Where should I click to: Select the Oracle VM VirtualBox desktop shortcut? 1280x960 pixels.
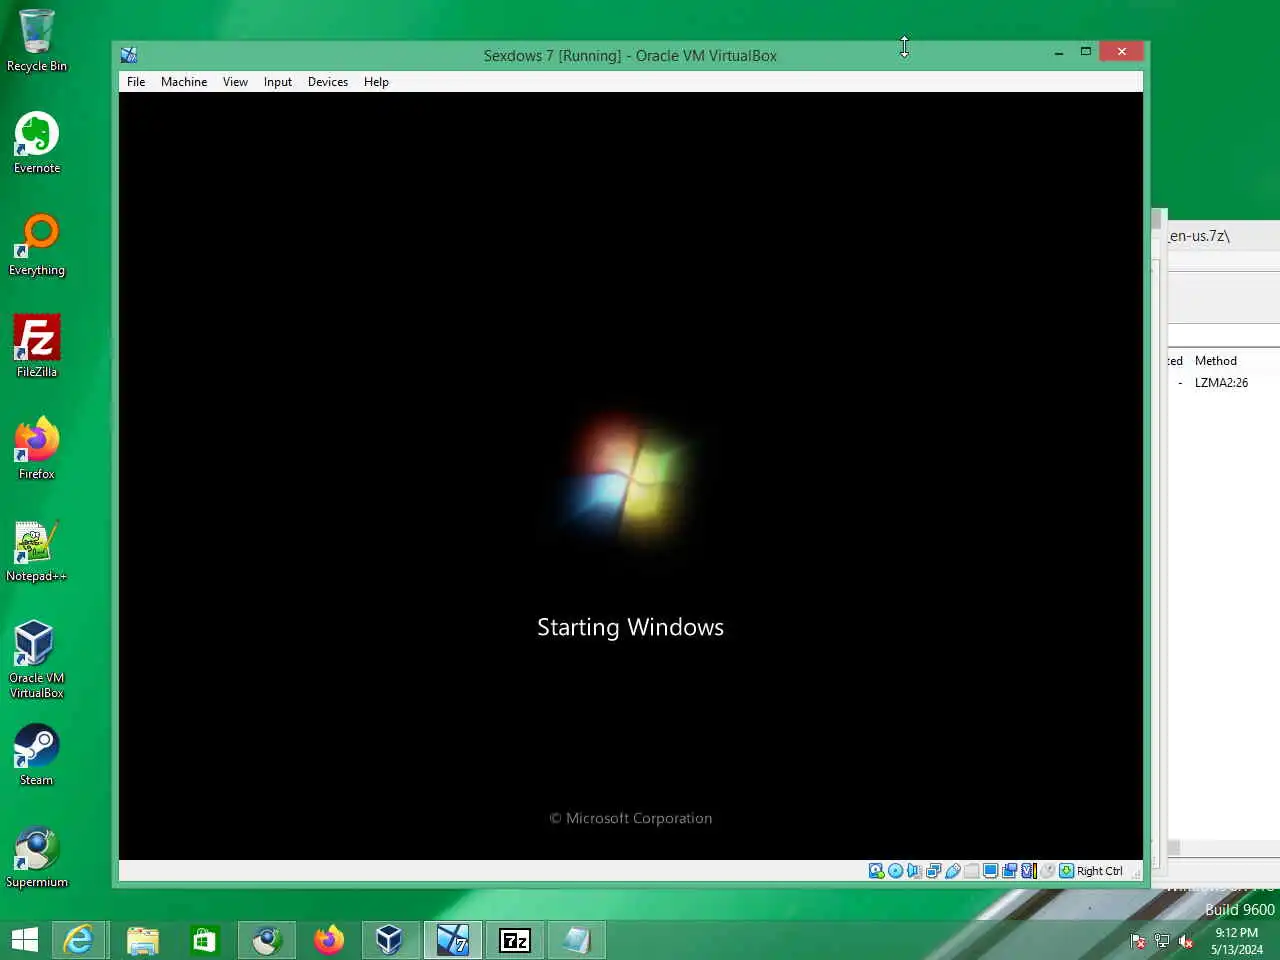click(x=37, y=659)
